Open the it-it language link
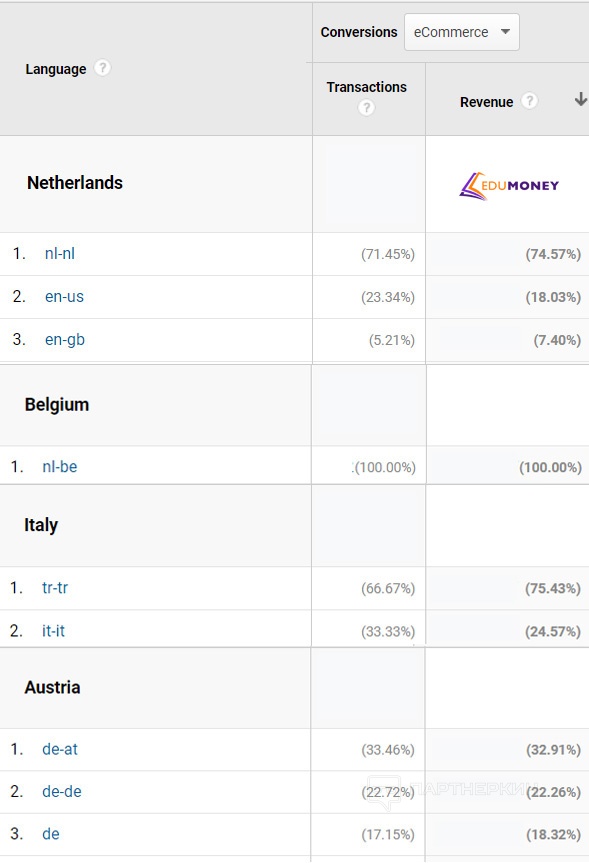 tap(53, 631)
